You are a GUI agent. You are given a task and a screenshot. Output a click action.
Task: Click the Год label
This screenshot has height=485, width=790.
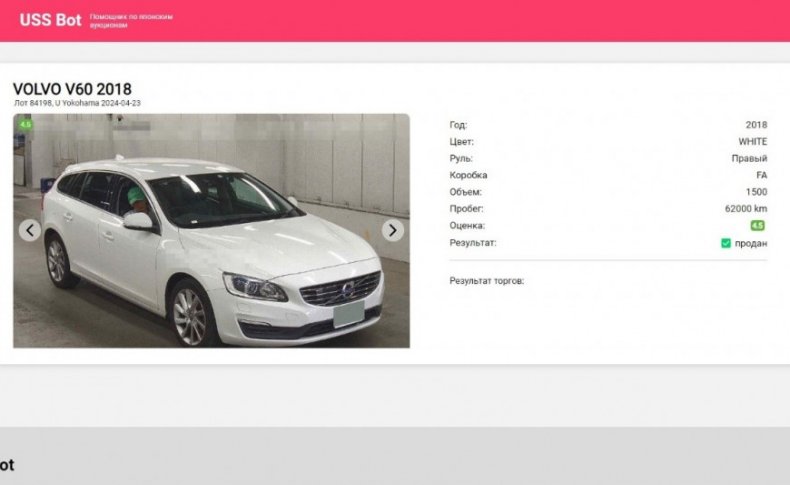pyautogui.click(x=458, y=125)
